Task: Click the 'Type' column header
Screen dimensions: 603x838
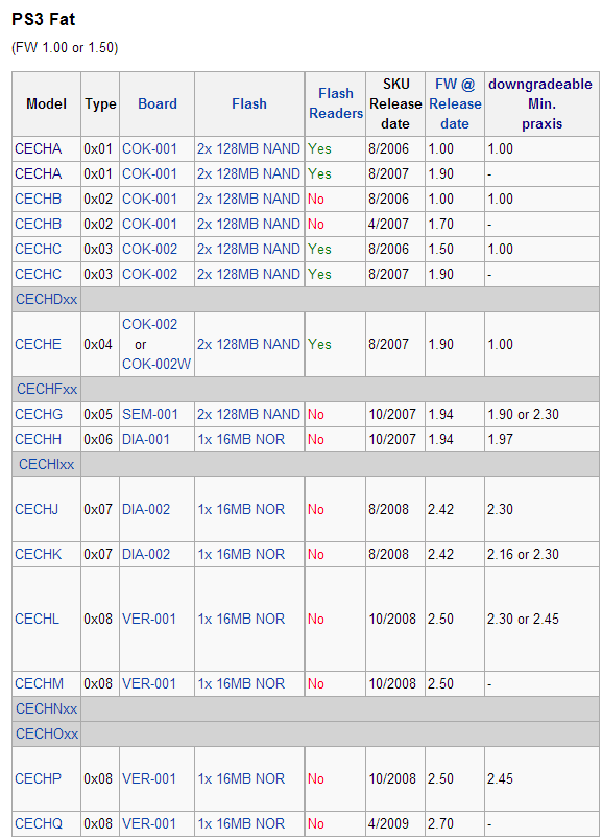Action: pos(100,104)
